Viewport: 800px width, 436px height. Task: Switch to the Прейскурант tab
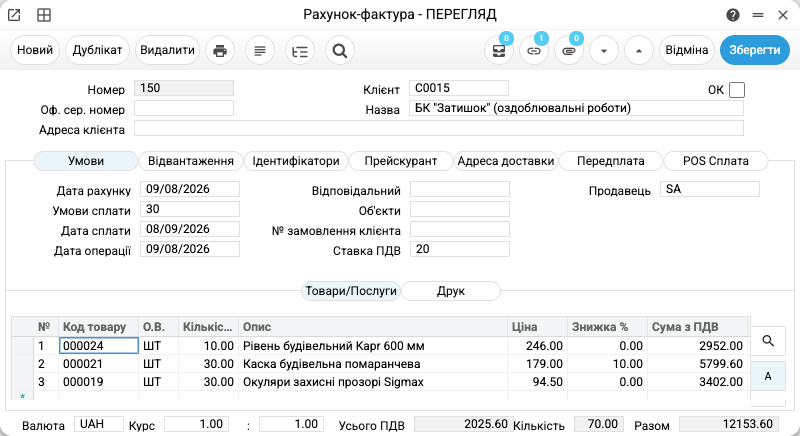[401, 161]
